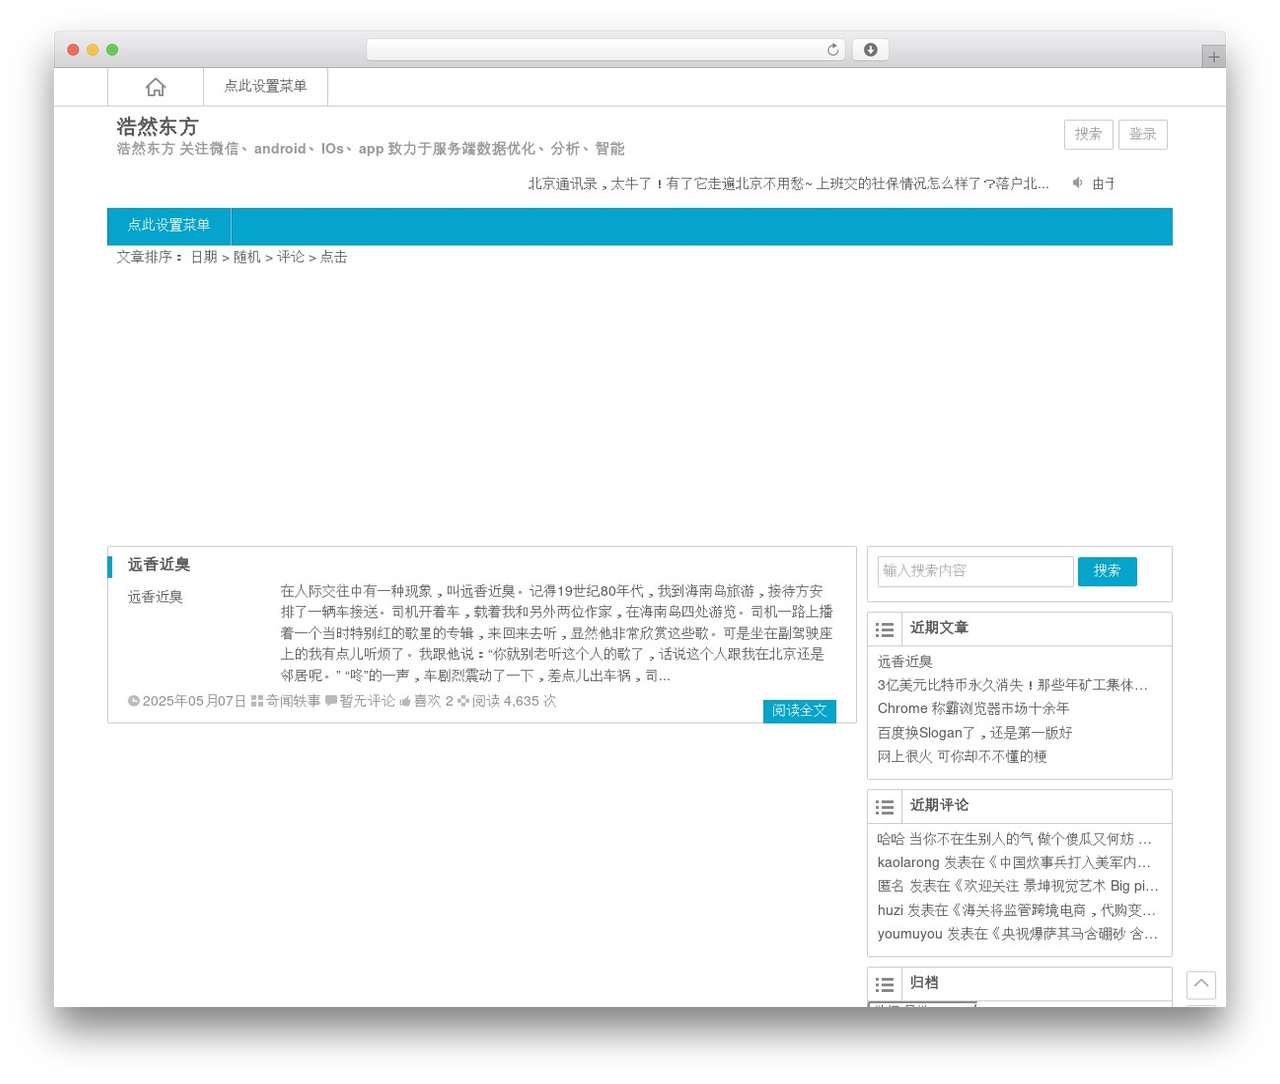Click the thumbs-up 喜欢 icon
1280x1084 pixels.
(405, 702)
